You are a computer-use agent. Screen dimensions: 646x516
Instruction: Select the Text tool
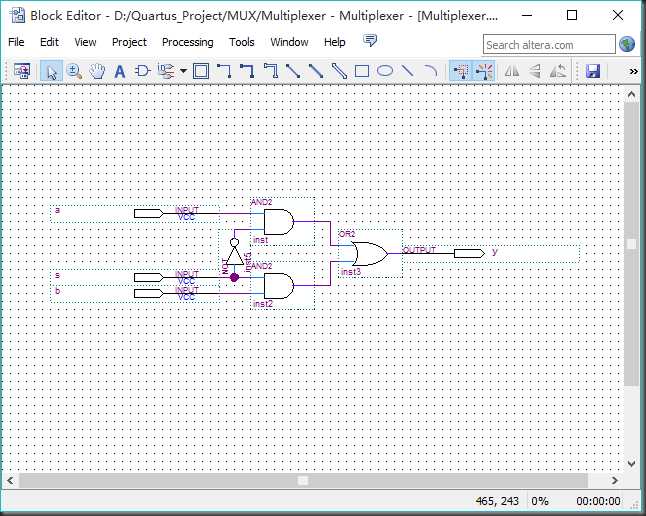tap(119, 71)
